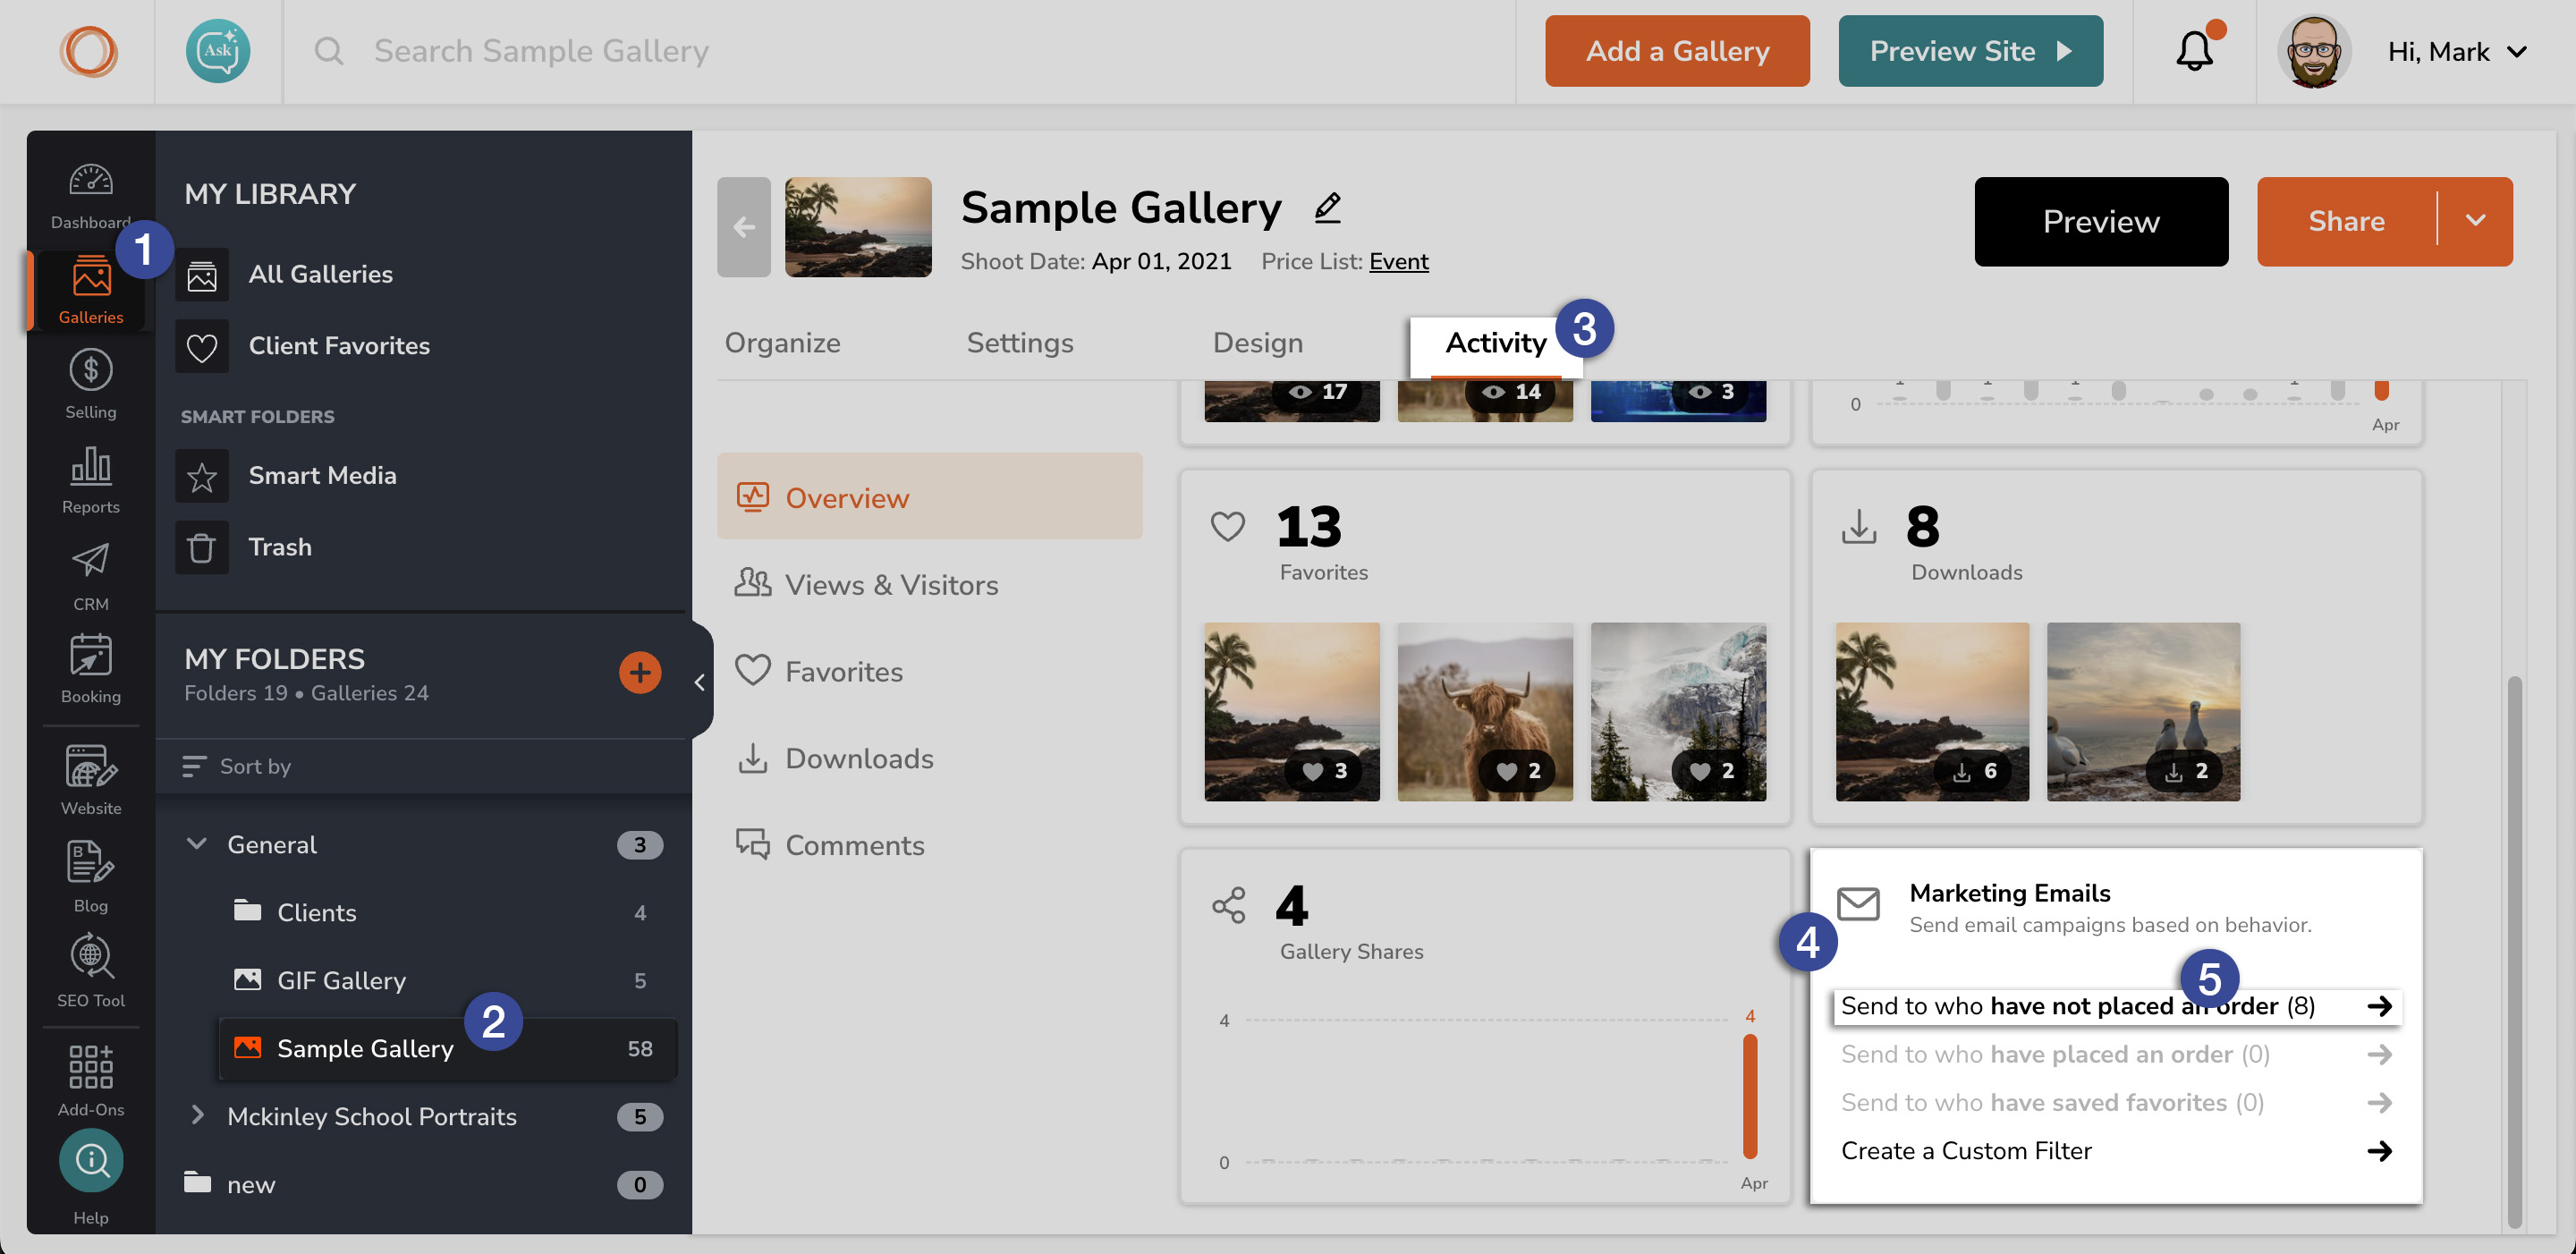
Task: Open the Share button dropdown arrow
Action: (x=2475, y=221)
